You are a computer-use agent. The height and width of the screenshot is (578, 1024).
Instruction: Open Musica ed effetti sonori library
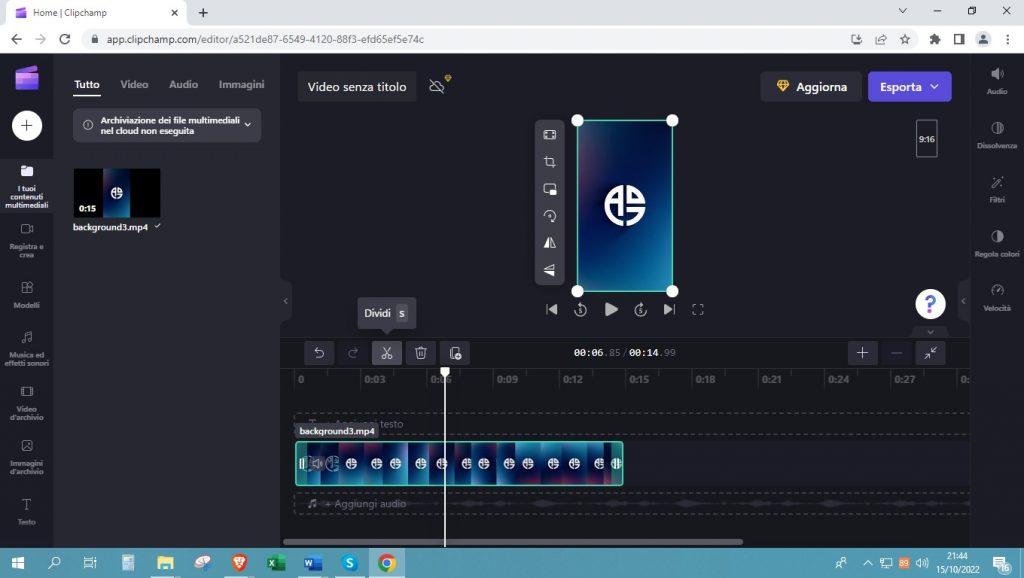tap(27, 347)
